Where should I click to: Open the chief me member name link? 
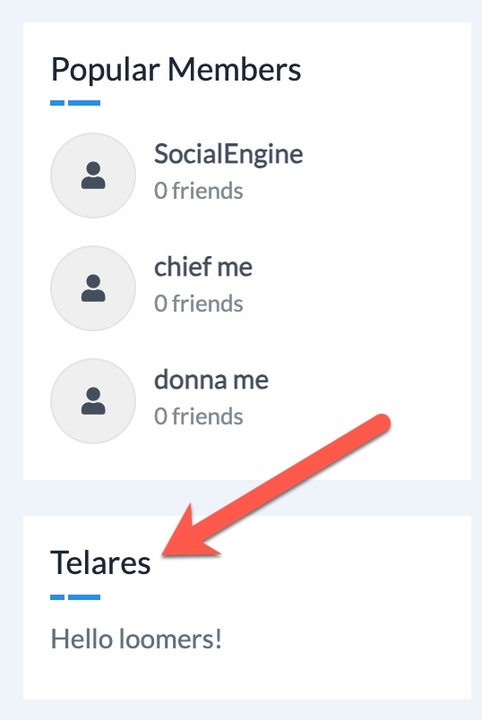[203, 267]
